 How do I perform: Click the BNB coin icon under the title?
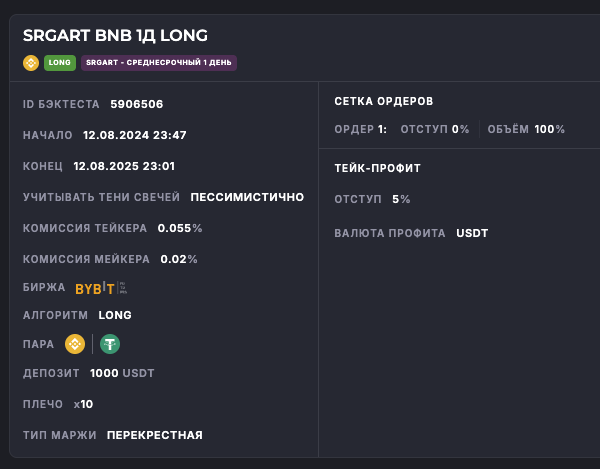coord(31,63)
